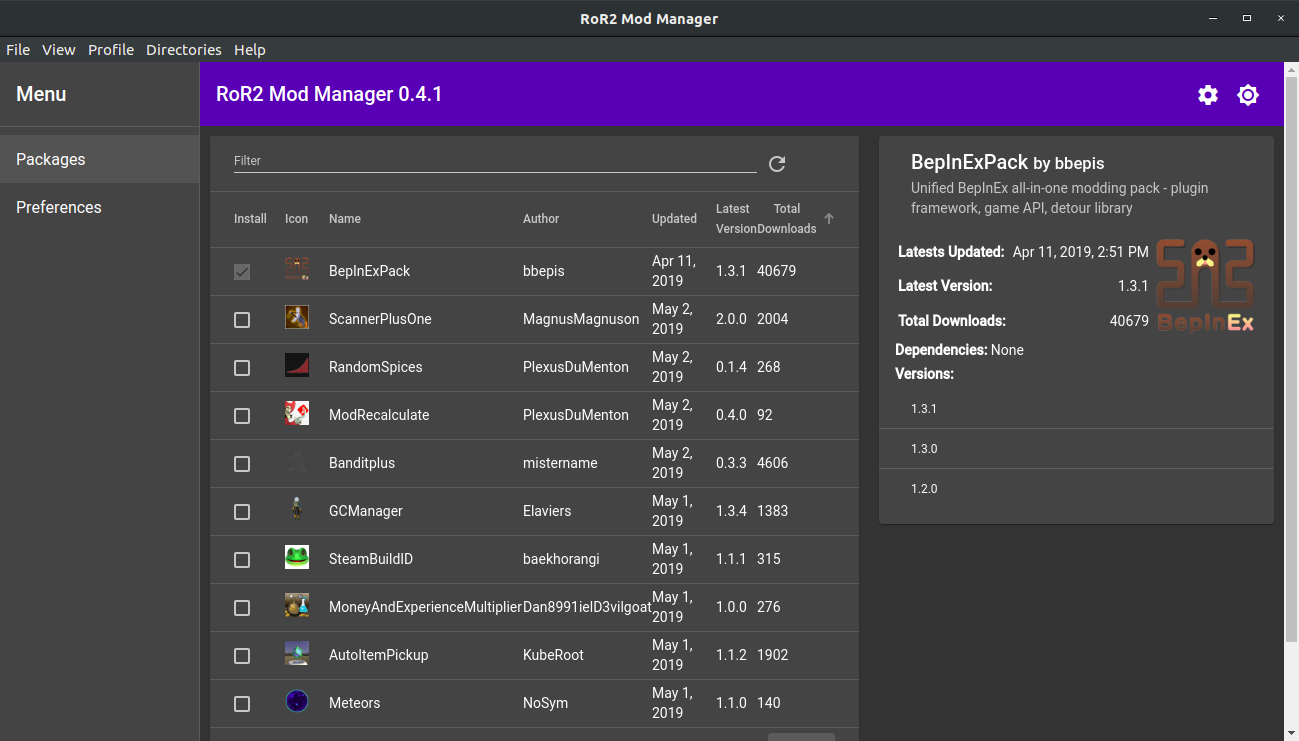The width and height of the screenshot is (1299, 741).
Task: Check install box for GCManager
Action: (242, 512)
